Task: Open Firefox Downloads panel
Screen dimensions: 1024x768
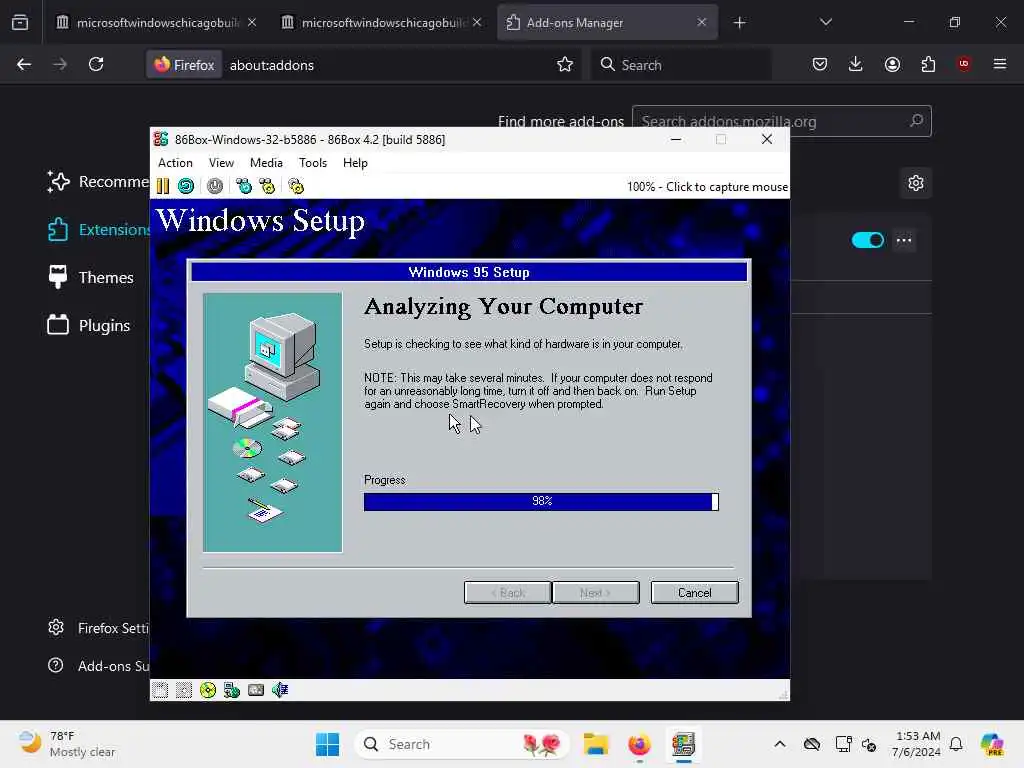Action: (x=856, y=64)
